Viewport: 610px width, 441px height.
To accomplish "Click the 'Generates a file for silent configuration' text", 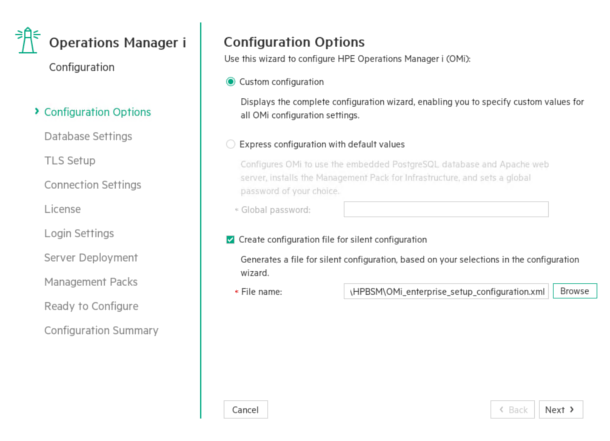I will point(410,266).
